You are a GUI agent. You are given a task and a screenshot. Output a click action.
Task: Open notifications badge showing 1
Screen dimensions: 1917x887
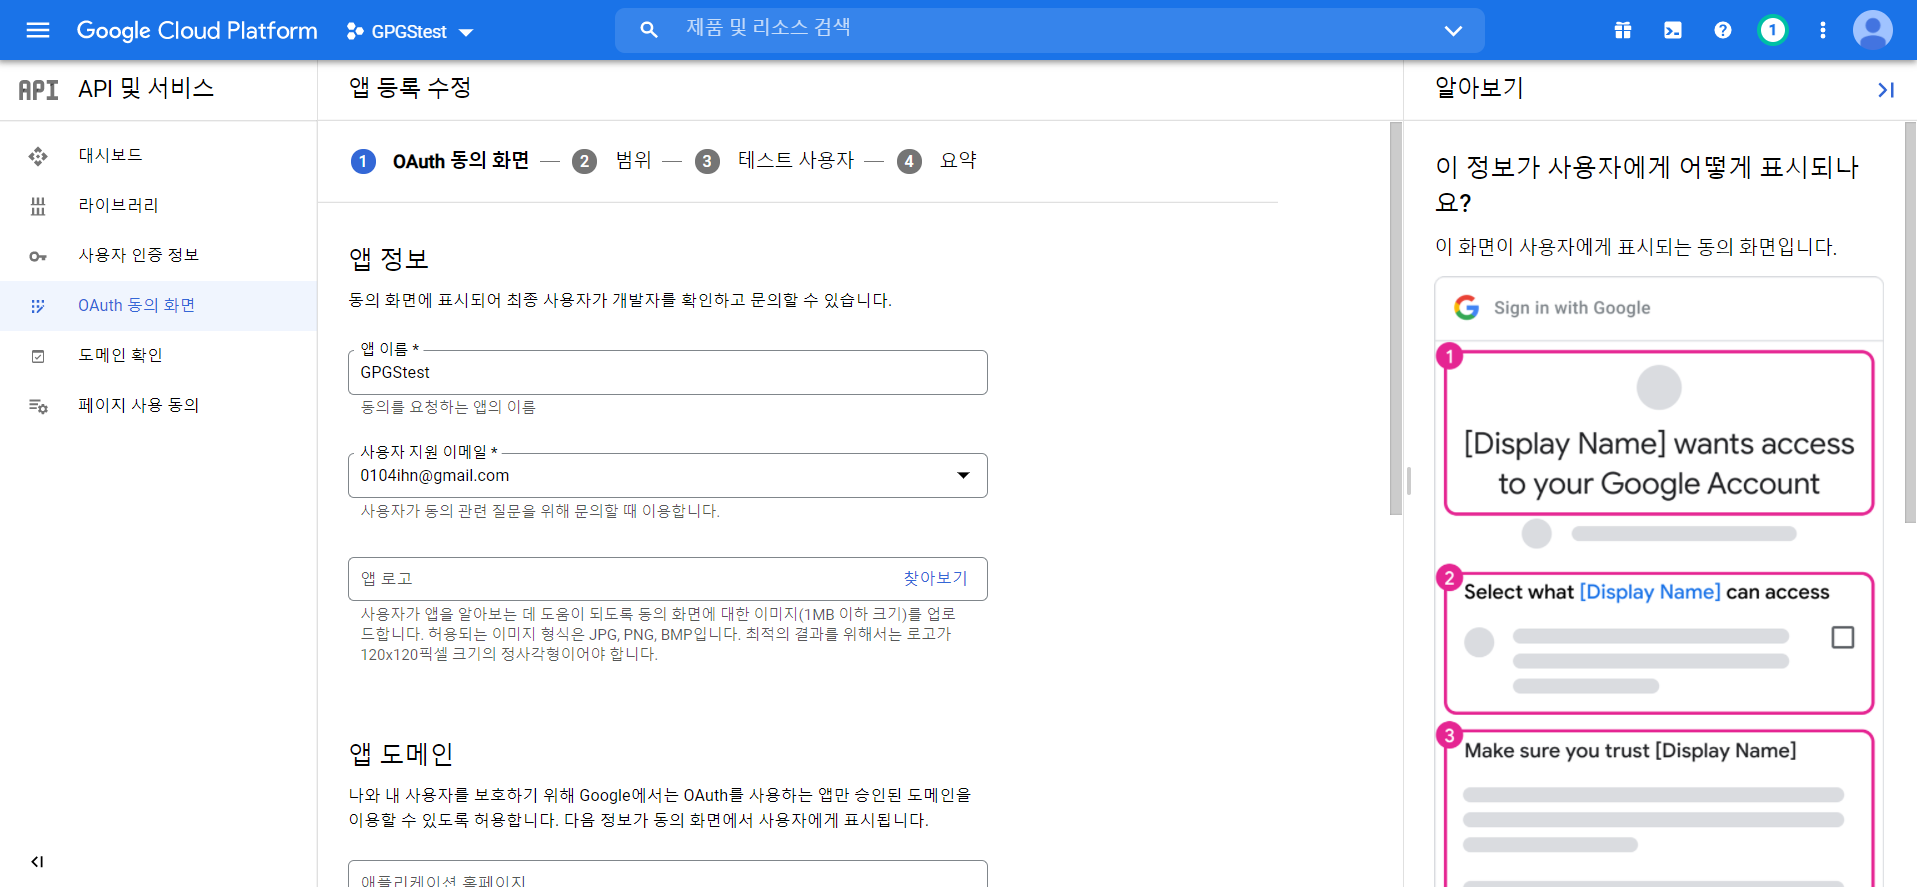1773,31
